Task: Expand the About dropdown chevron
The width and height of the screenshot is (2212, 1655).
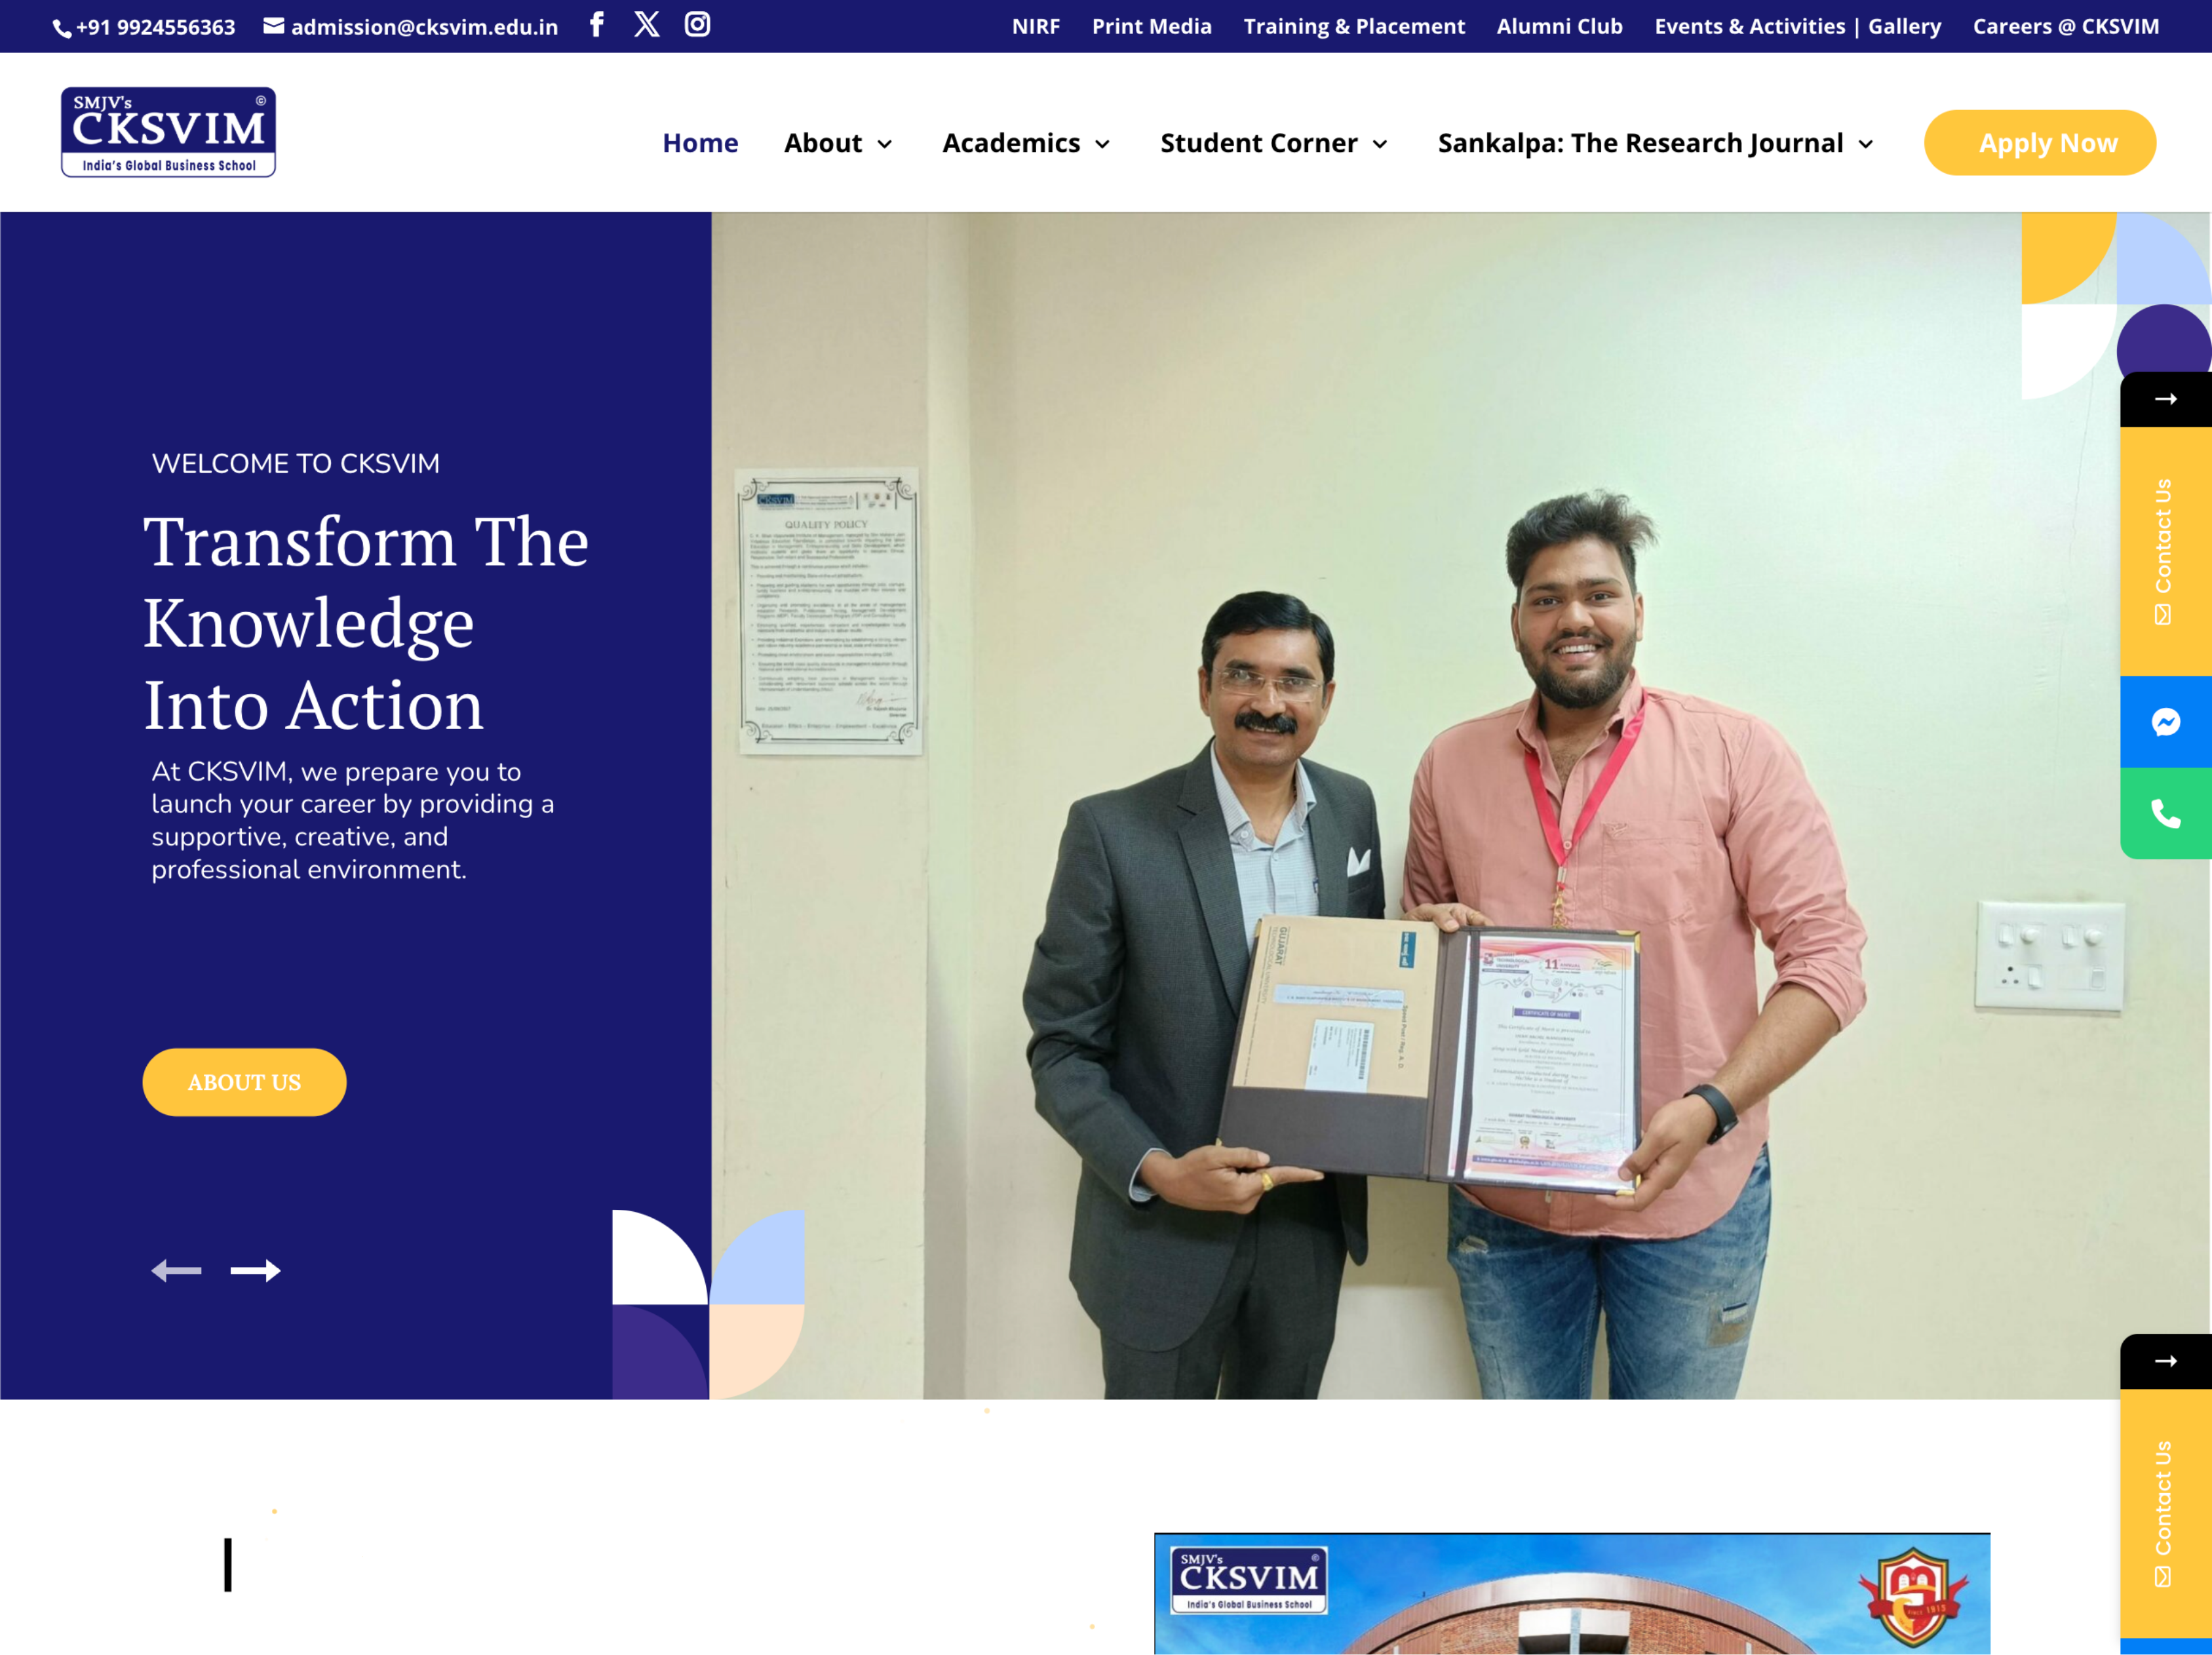Action: 885,145
